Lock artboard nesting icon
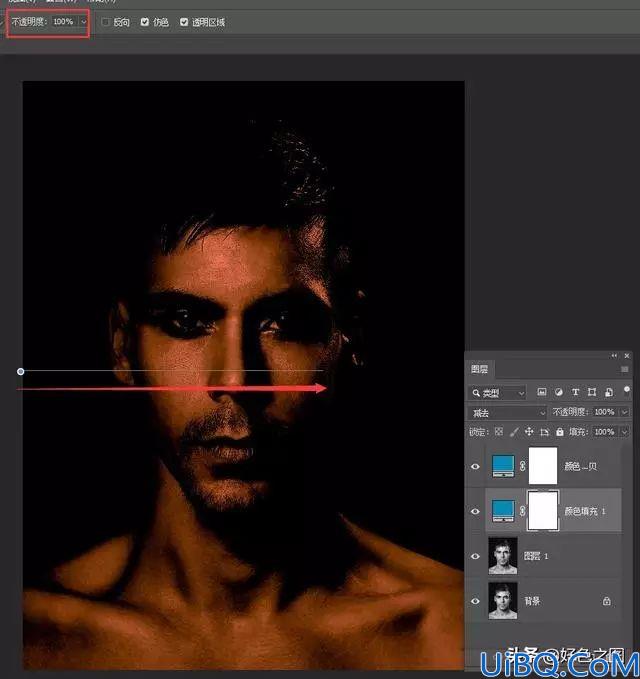Viewport: 640px width, 679px height. pos(545,432)
